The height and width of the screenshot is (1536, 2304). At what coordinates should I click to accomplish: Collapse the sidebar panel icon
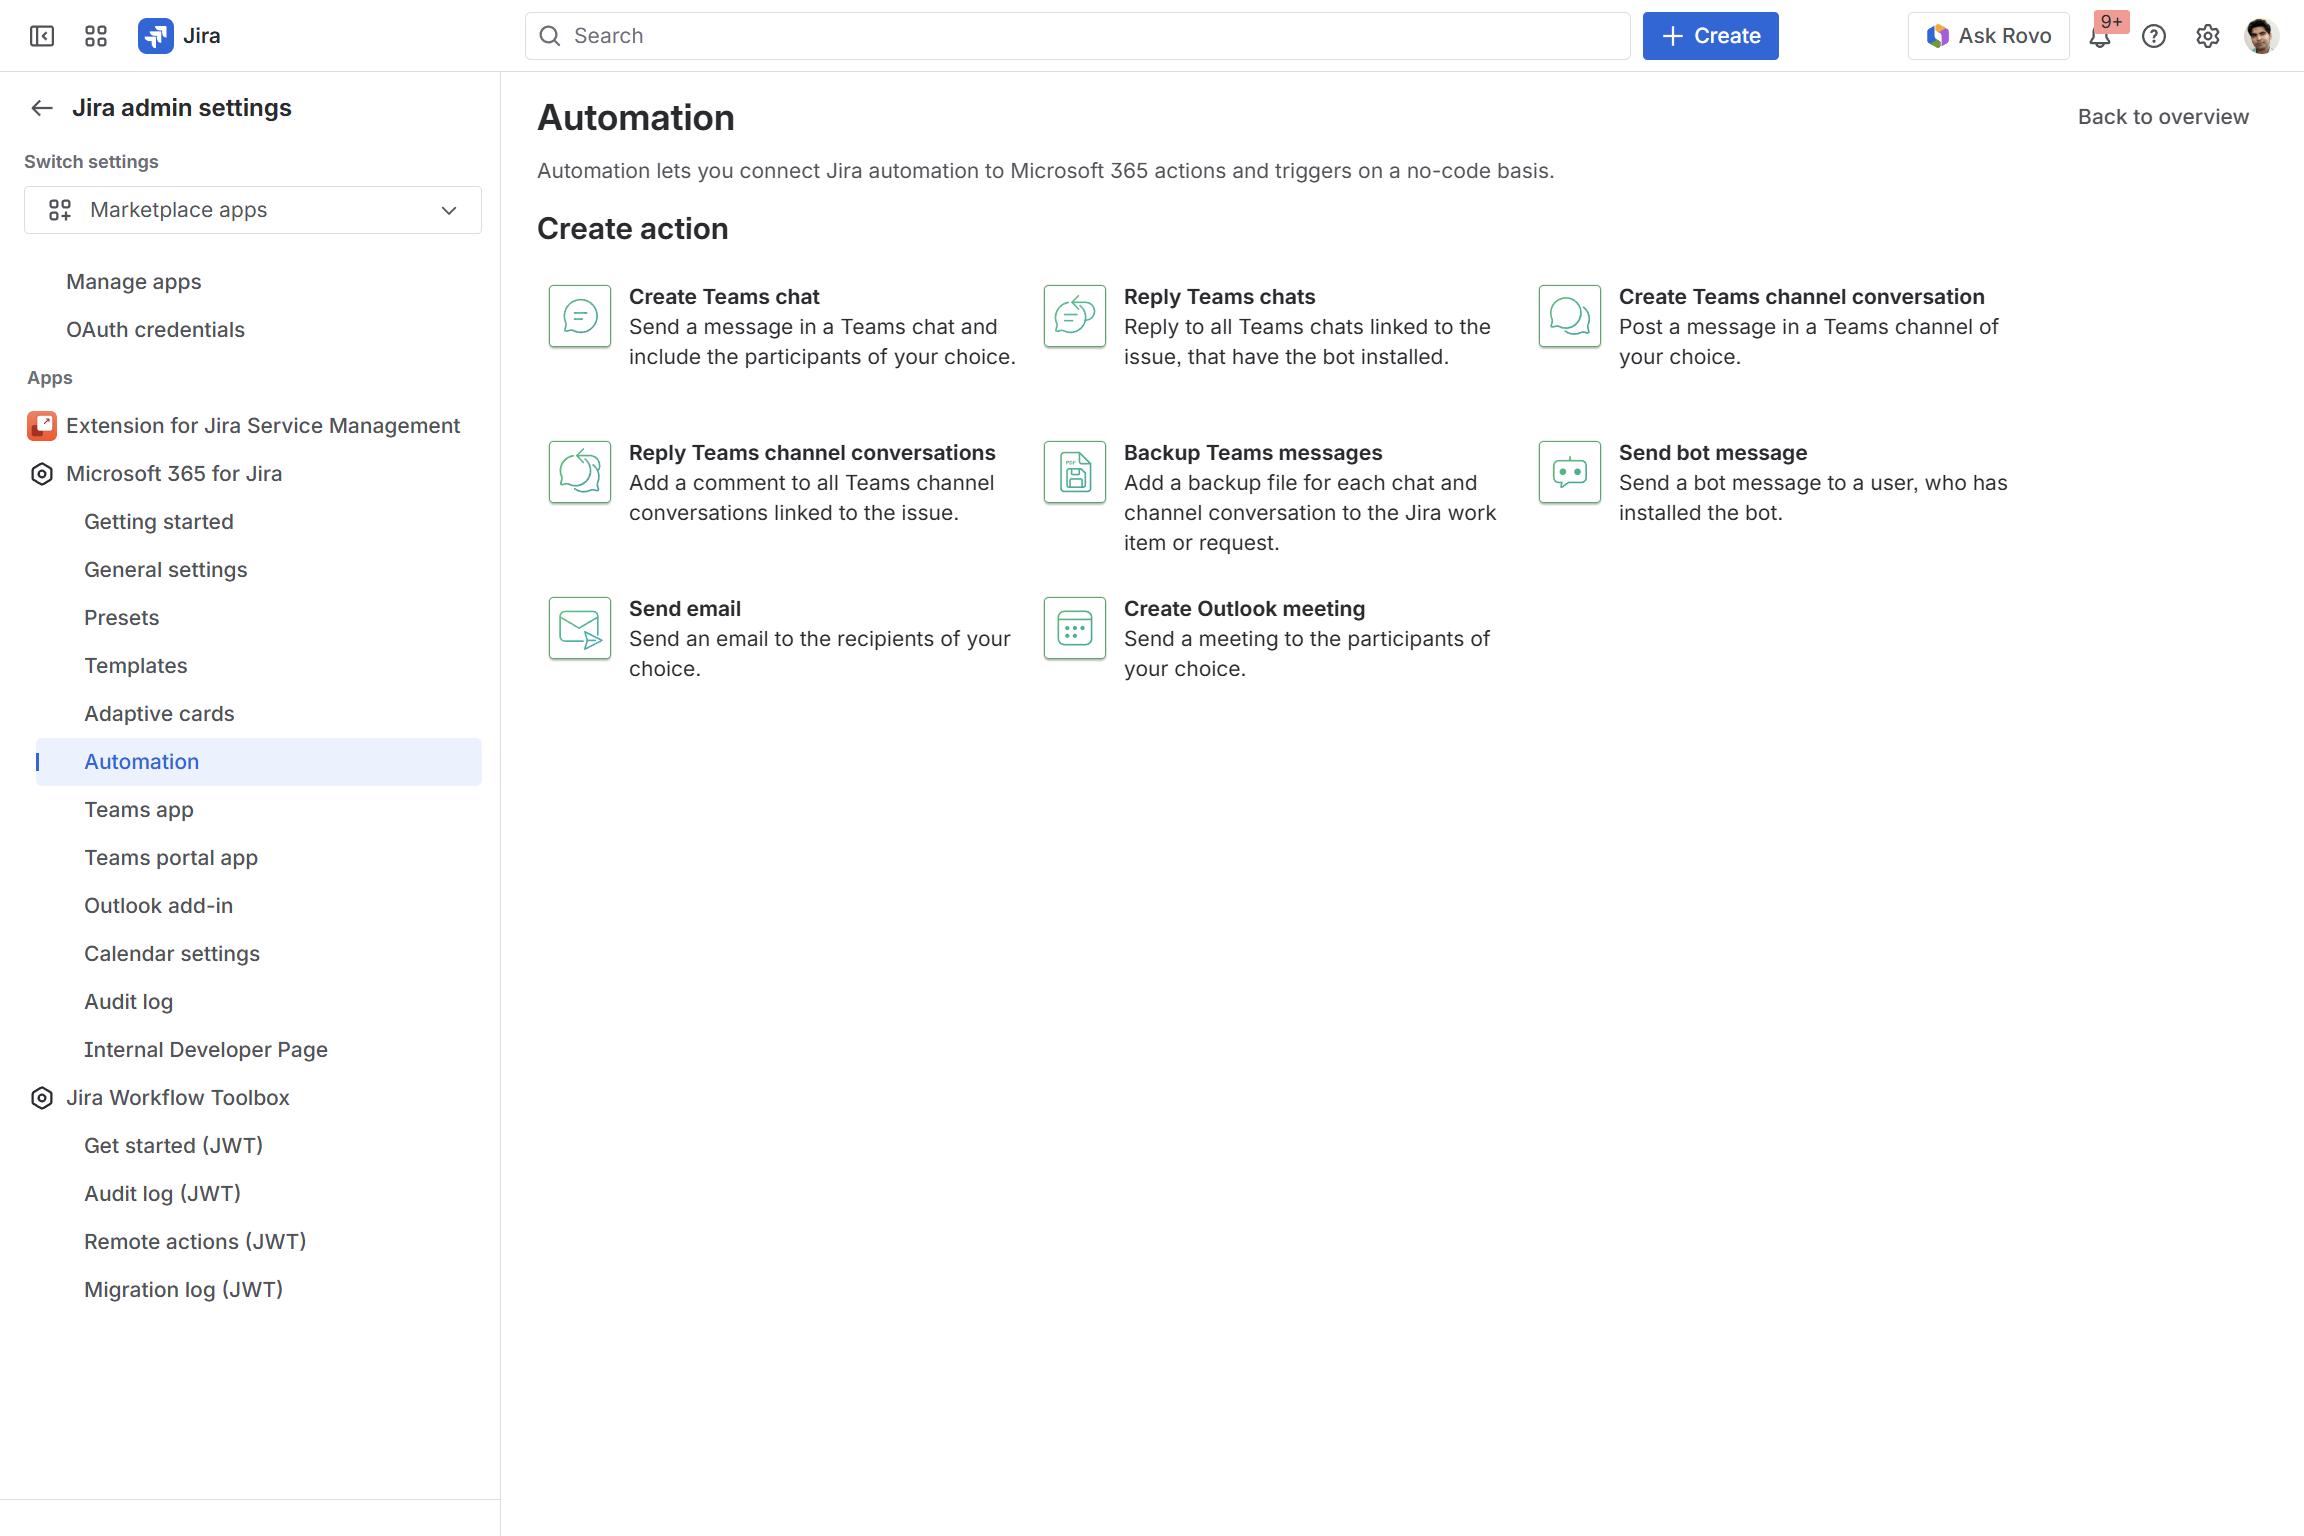(x=42, y=36)
